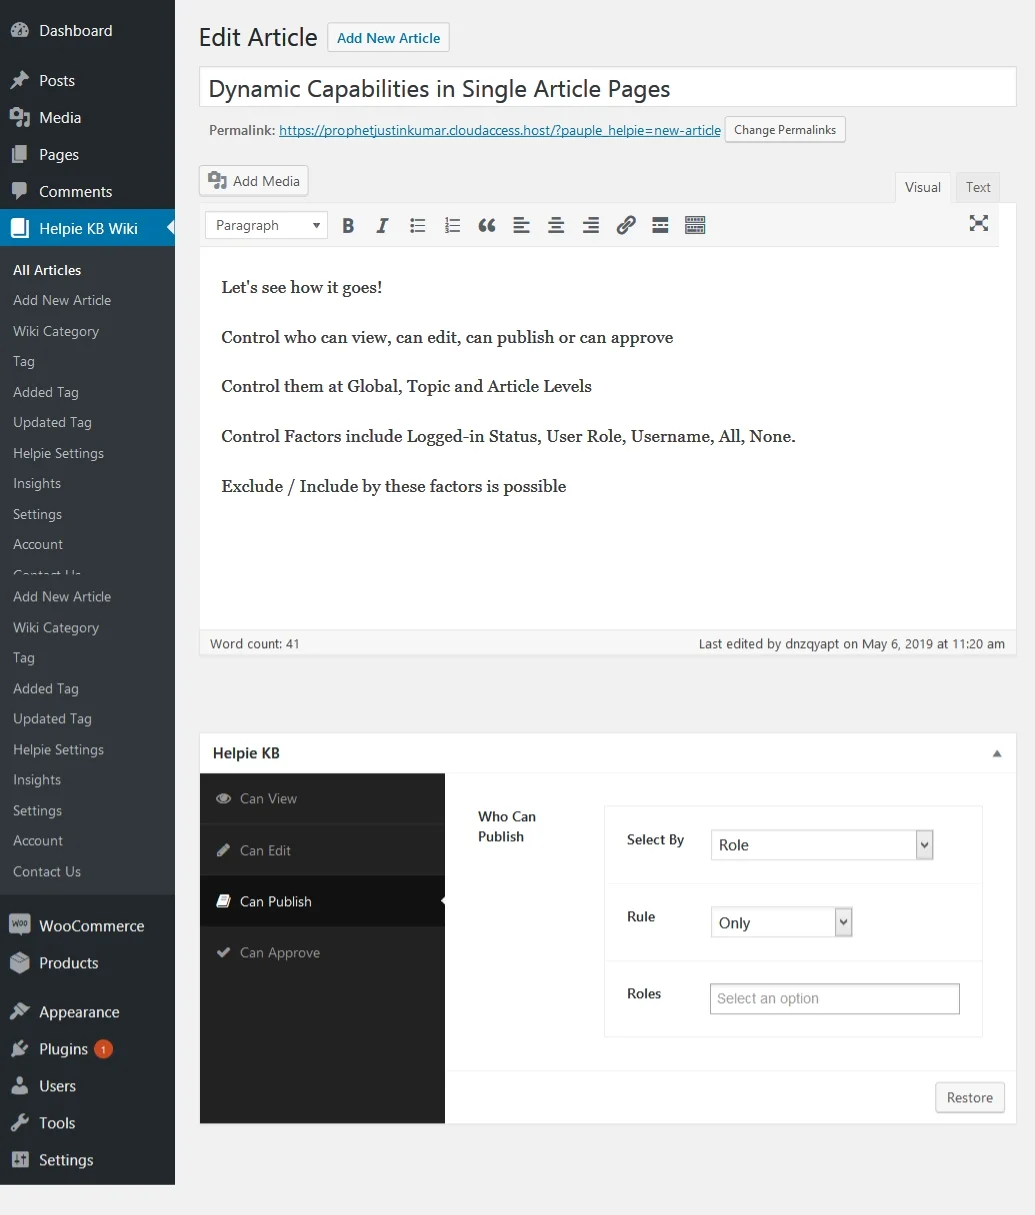Click the Roles select an option field
This screenshot has width=1035, height=1215.
(x=835, y=998)
